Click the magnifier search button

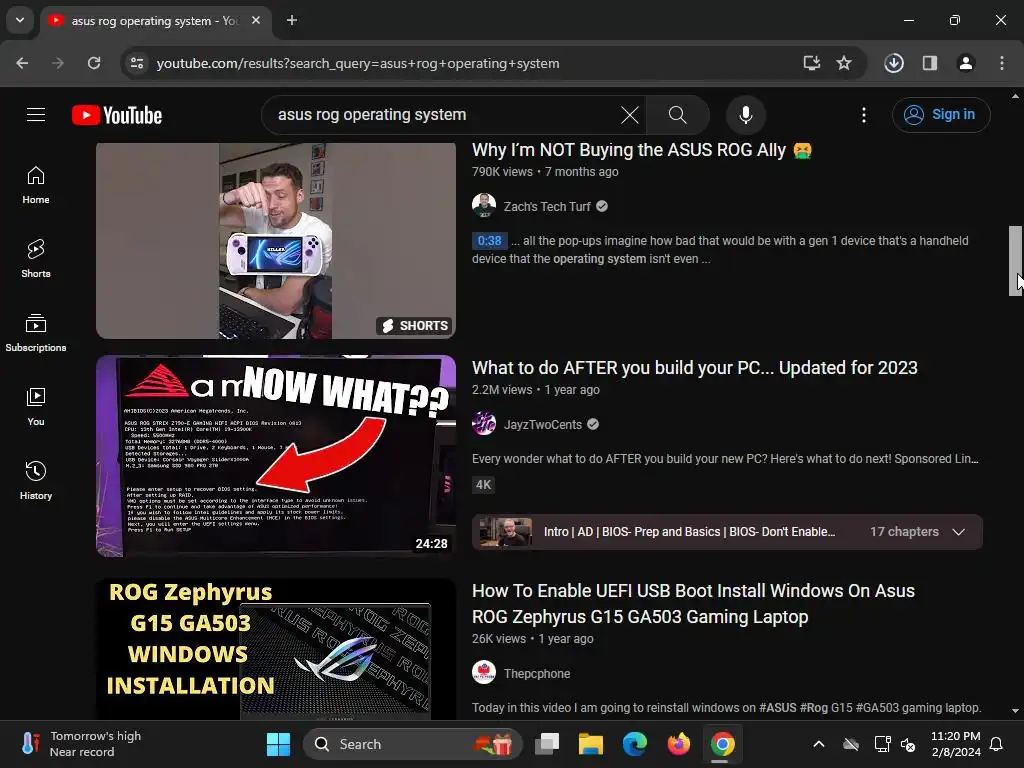677,115
